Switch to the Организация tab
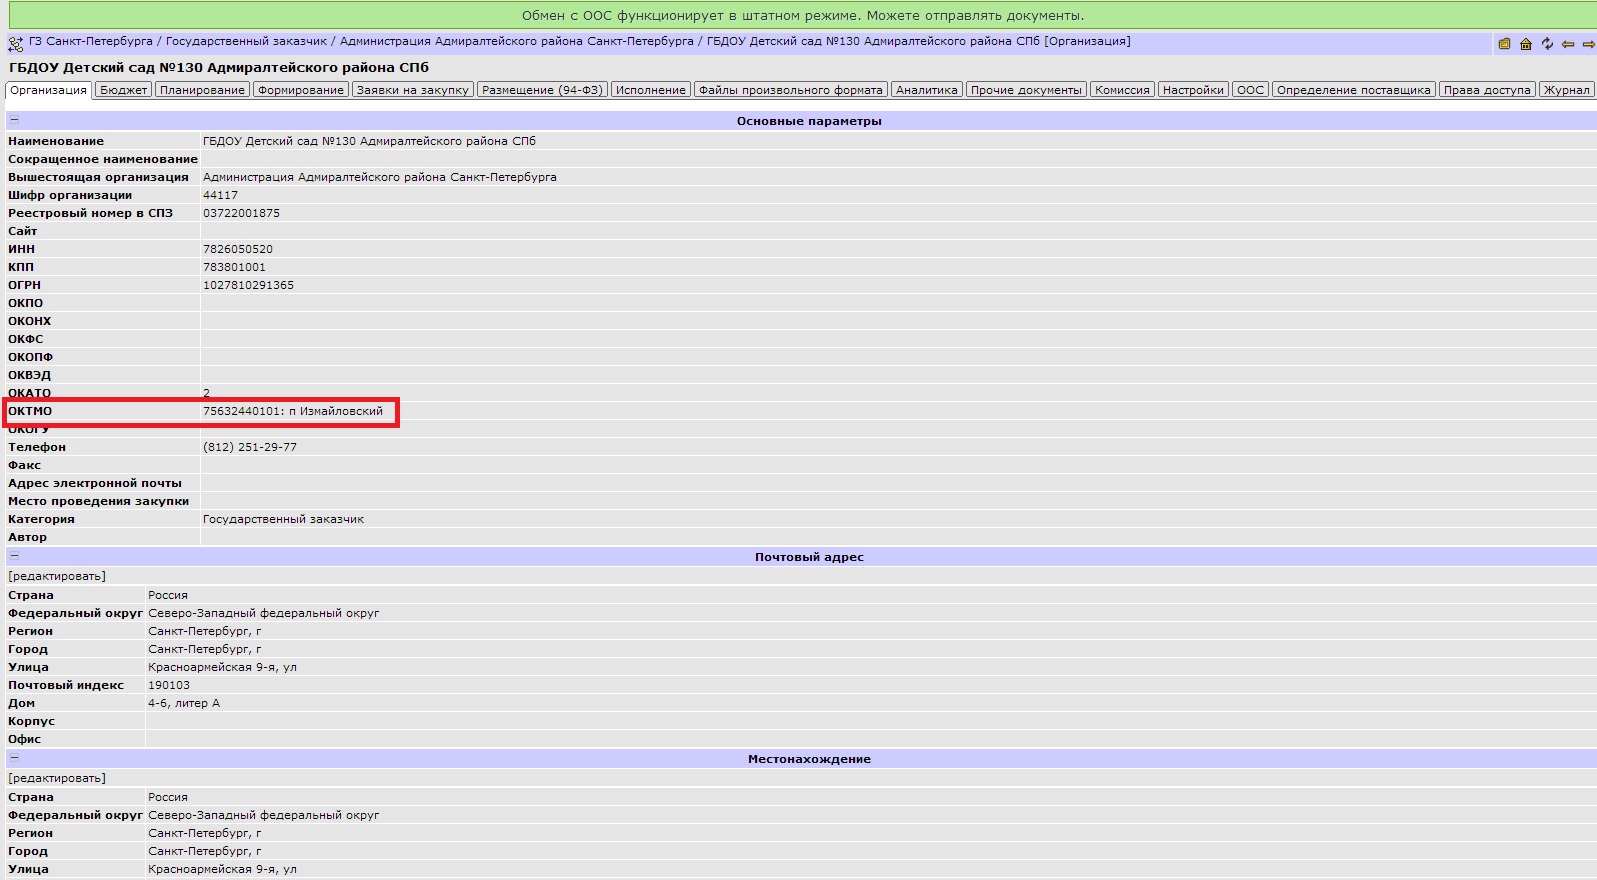 pos(49,90)
